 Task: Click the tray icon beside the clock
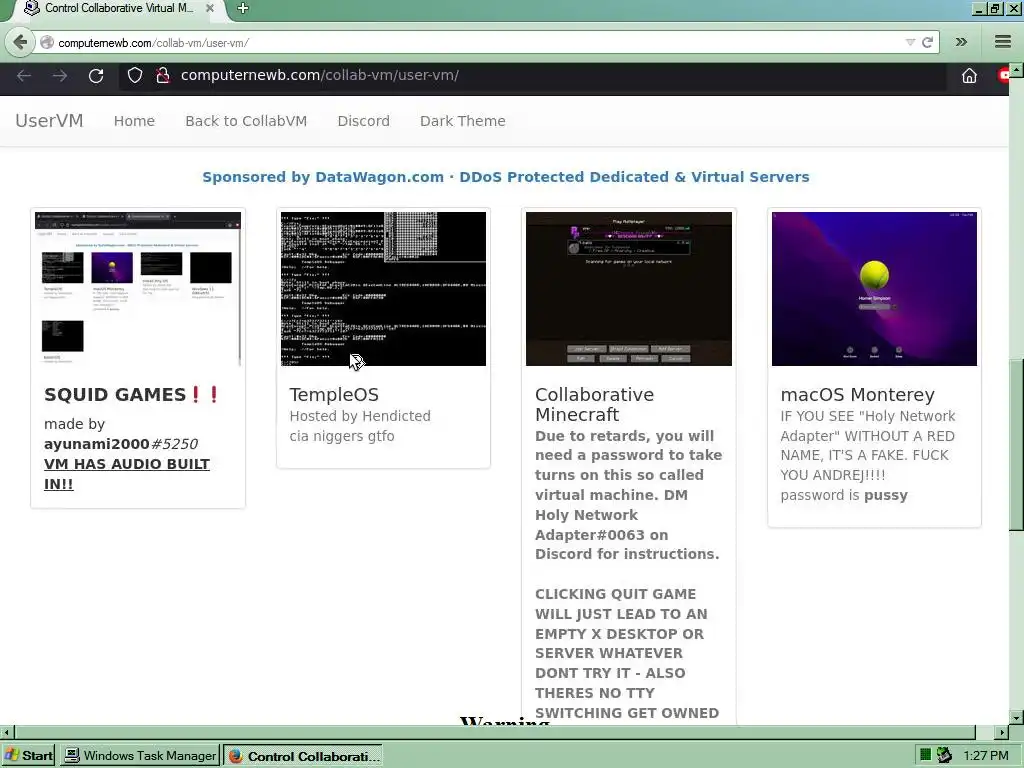[x=944, y=755]
